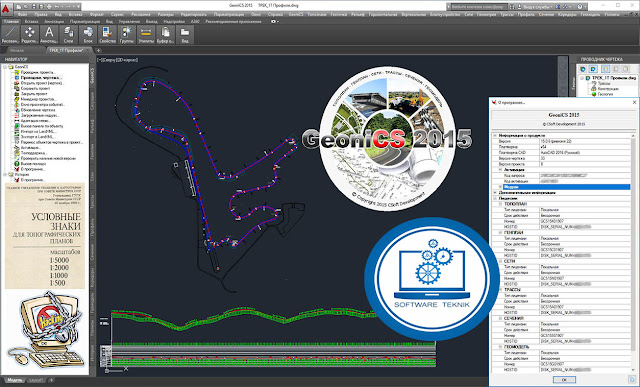
Task: Collapse Активация section in About dialog
Action: pyautogui.click(x=500, y=169)
